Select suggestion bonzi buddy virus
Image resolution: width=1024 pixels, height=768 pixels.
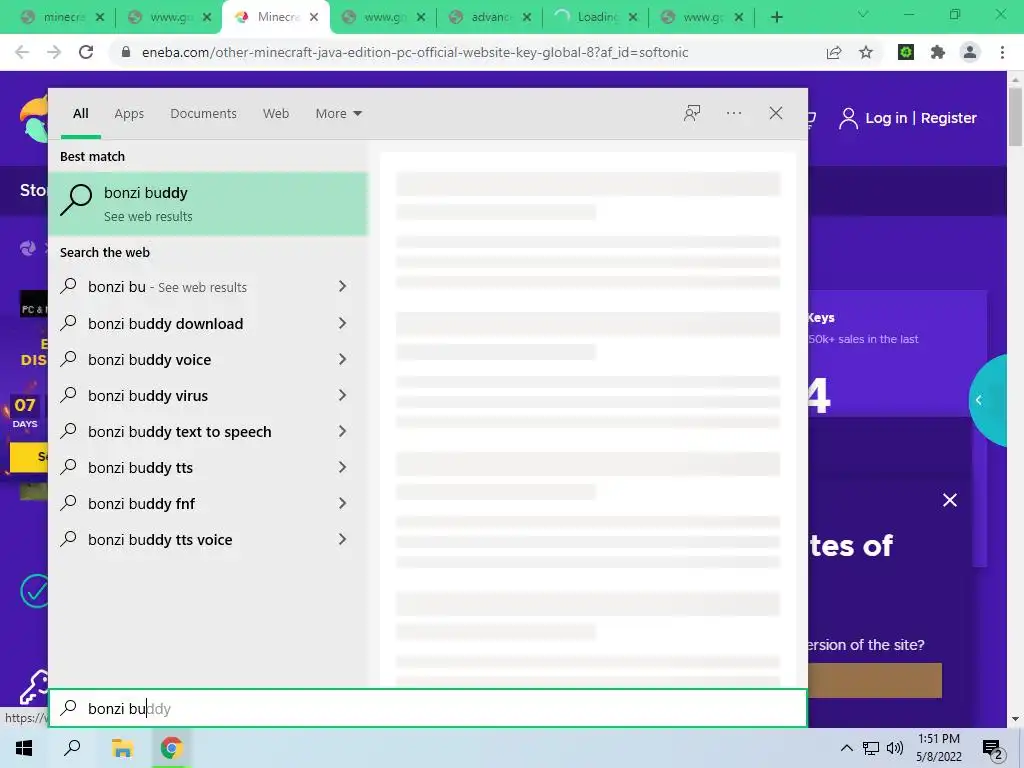[148, 395]
